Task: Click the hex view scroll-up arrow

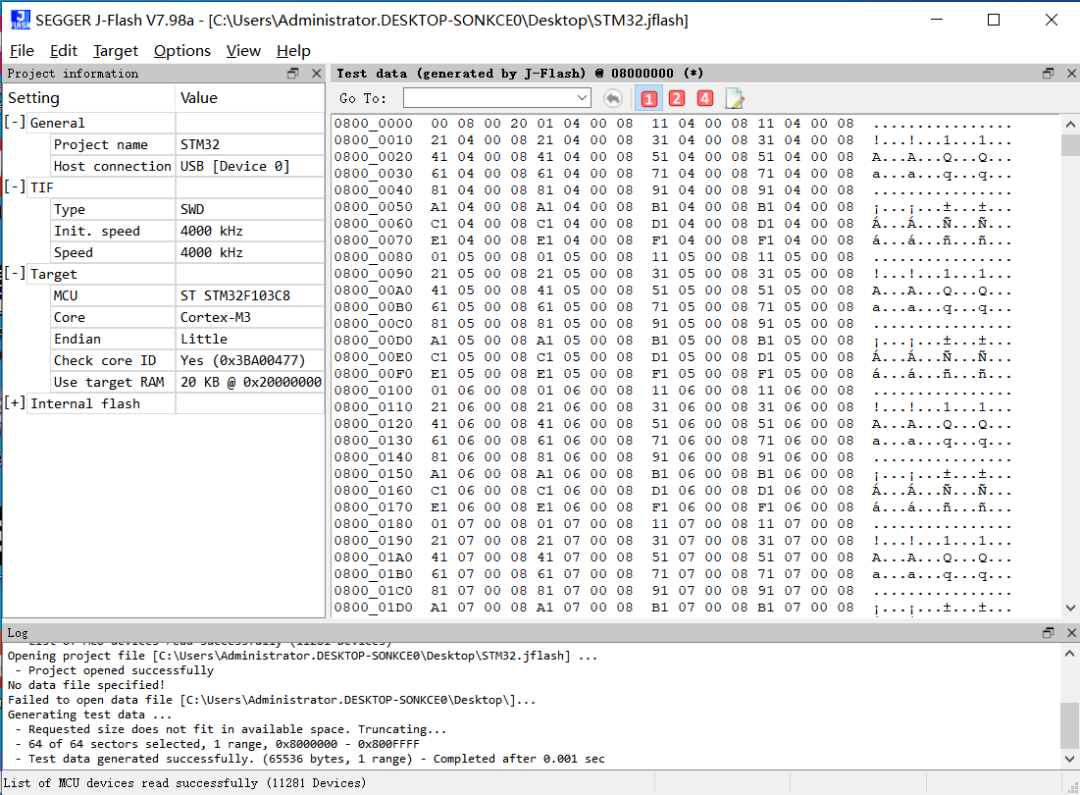Action: tap(1070, 125)
